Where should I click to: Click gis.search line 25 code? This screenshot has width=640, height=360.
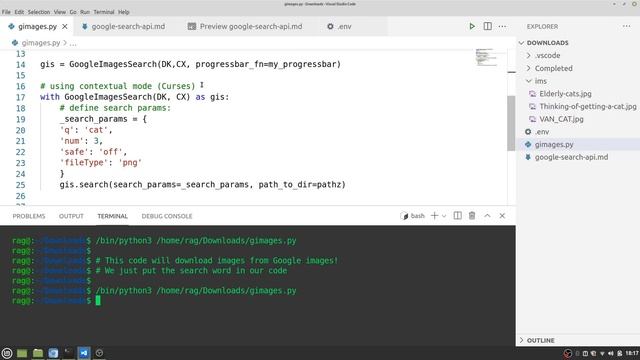202,184
